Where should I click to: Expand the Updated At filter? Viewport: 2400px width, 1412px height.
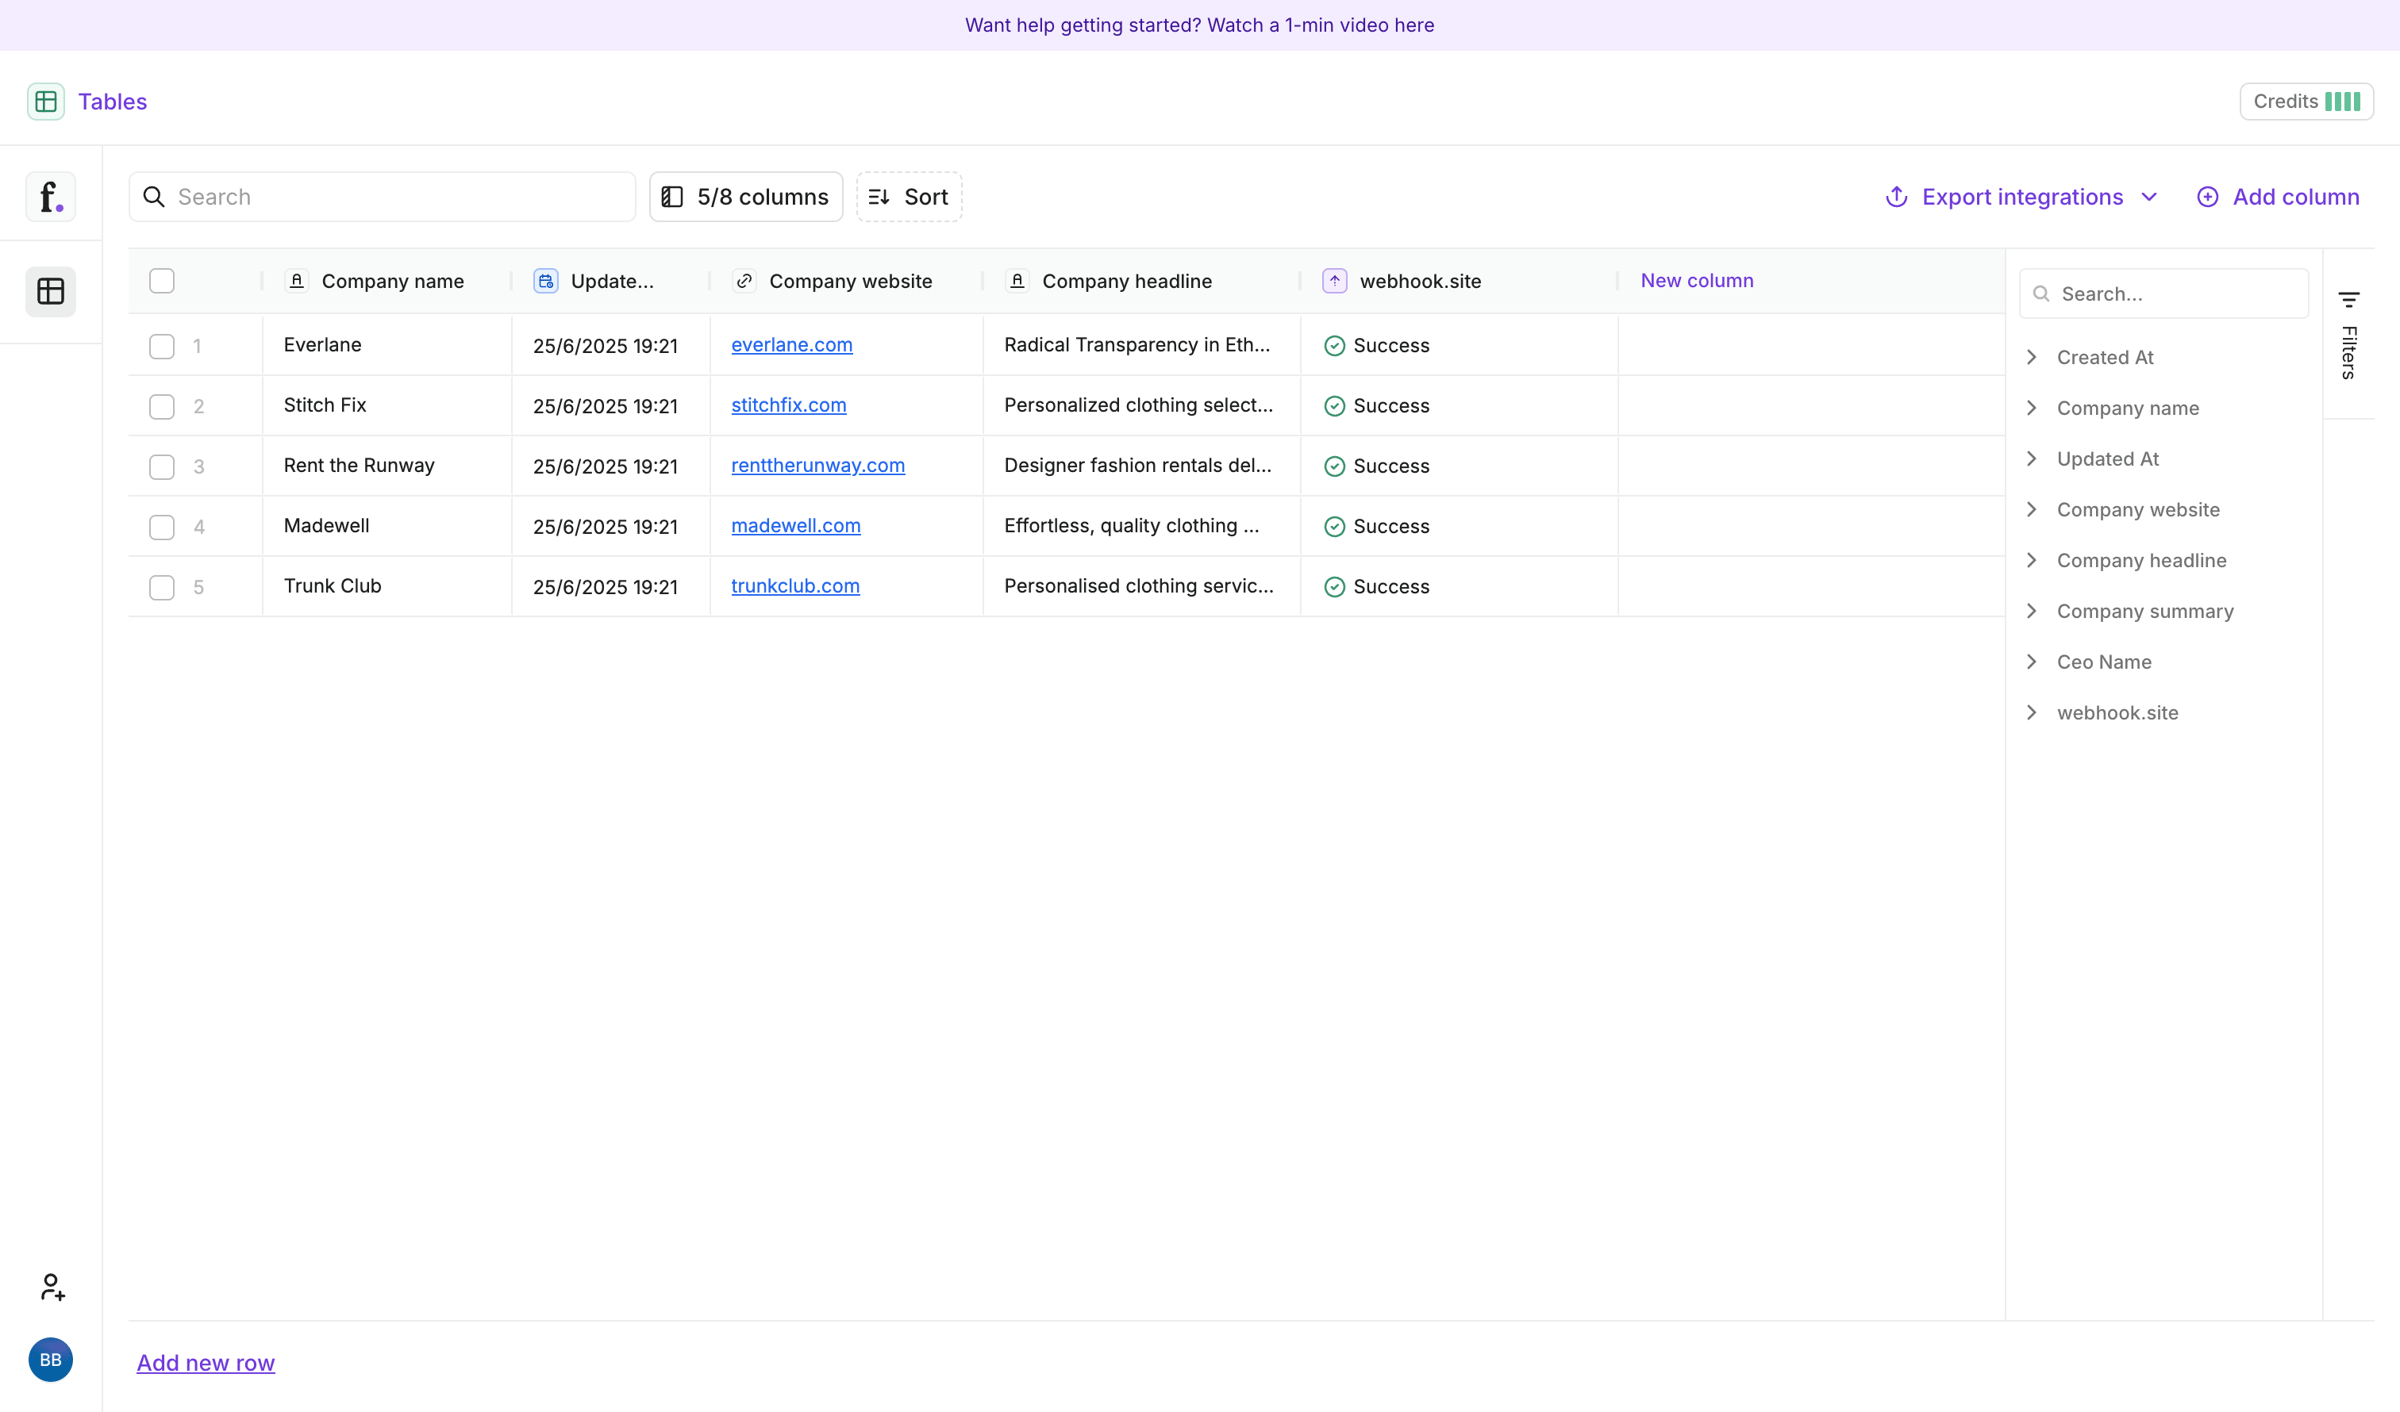point(2033,459)
